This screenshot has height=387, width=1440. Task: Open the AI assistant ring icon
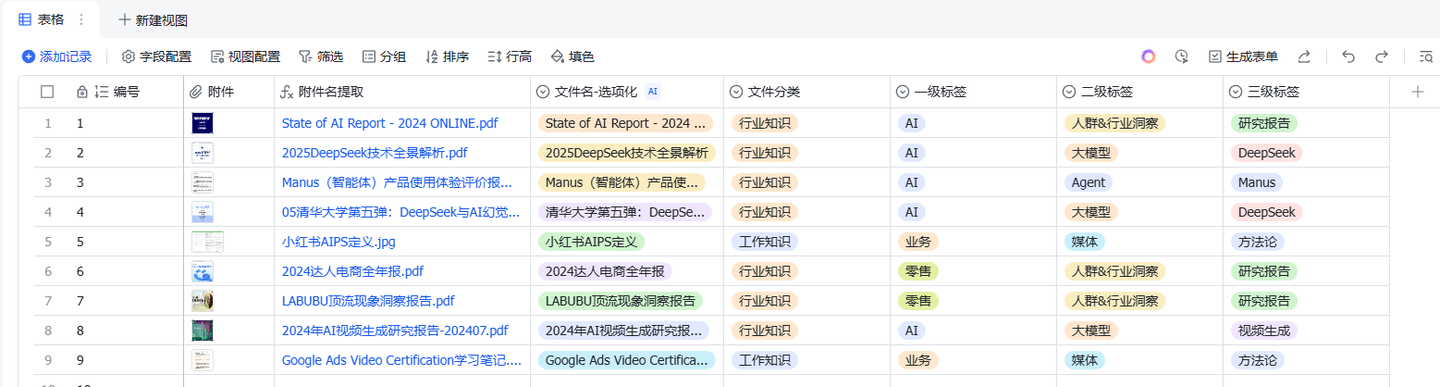pos(1148,57)
